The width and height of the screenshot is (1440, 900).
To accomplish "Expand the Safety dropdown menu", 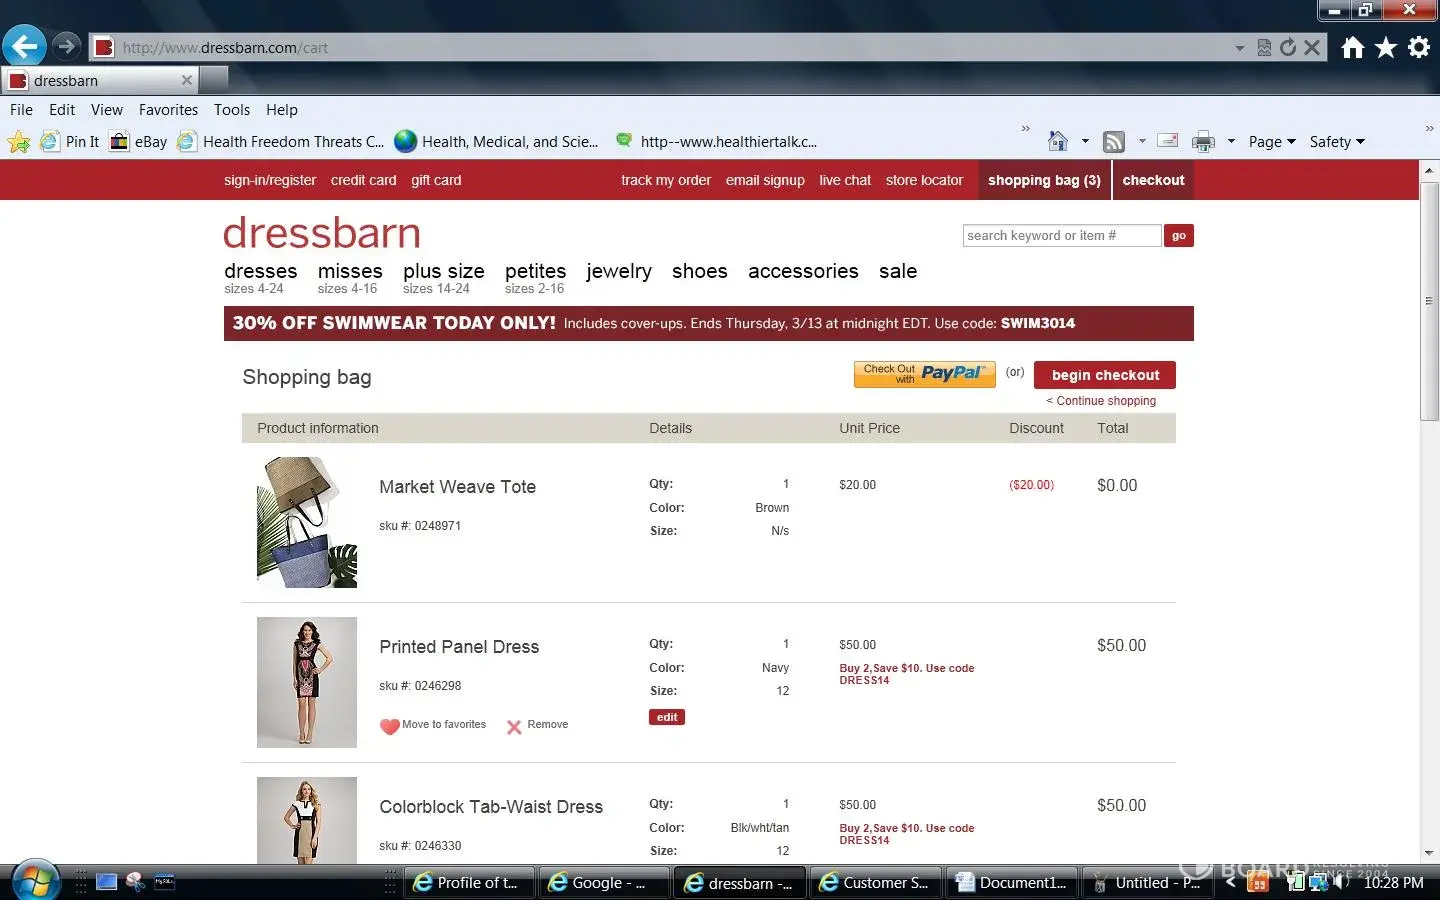I will pyautogui.click(x=1337, y=142).
